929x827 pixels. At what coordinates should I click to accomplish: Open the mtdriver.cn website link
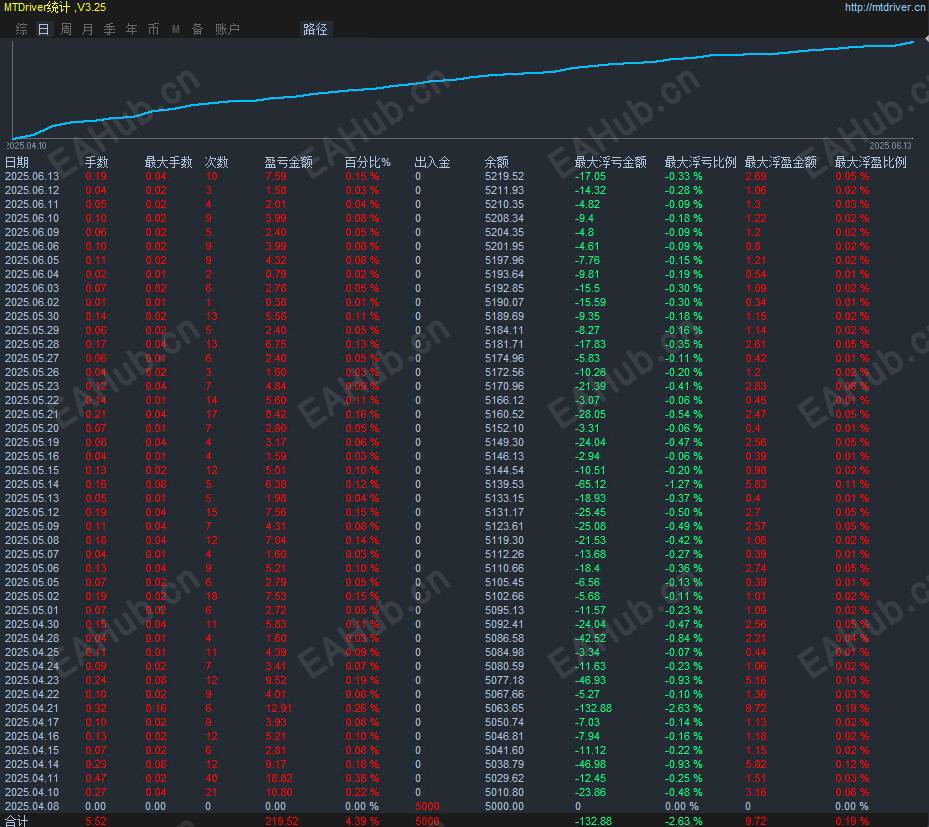tap(884, 7)
